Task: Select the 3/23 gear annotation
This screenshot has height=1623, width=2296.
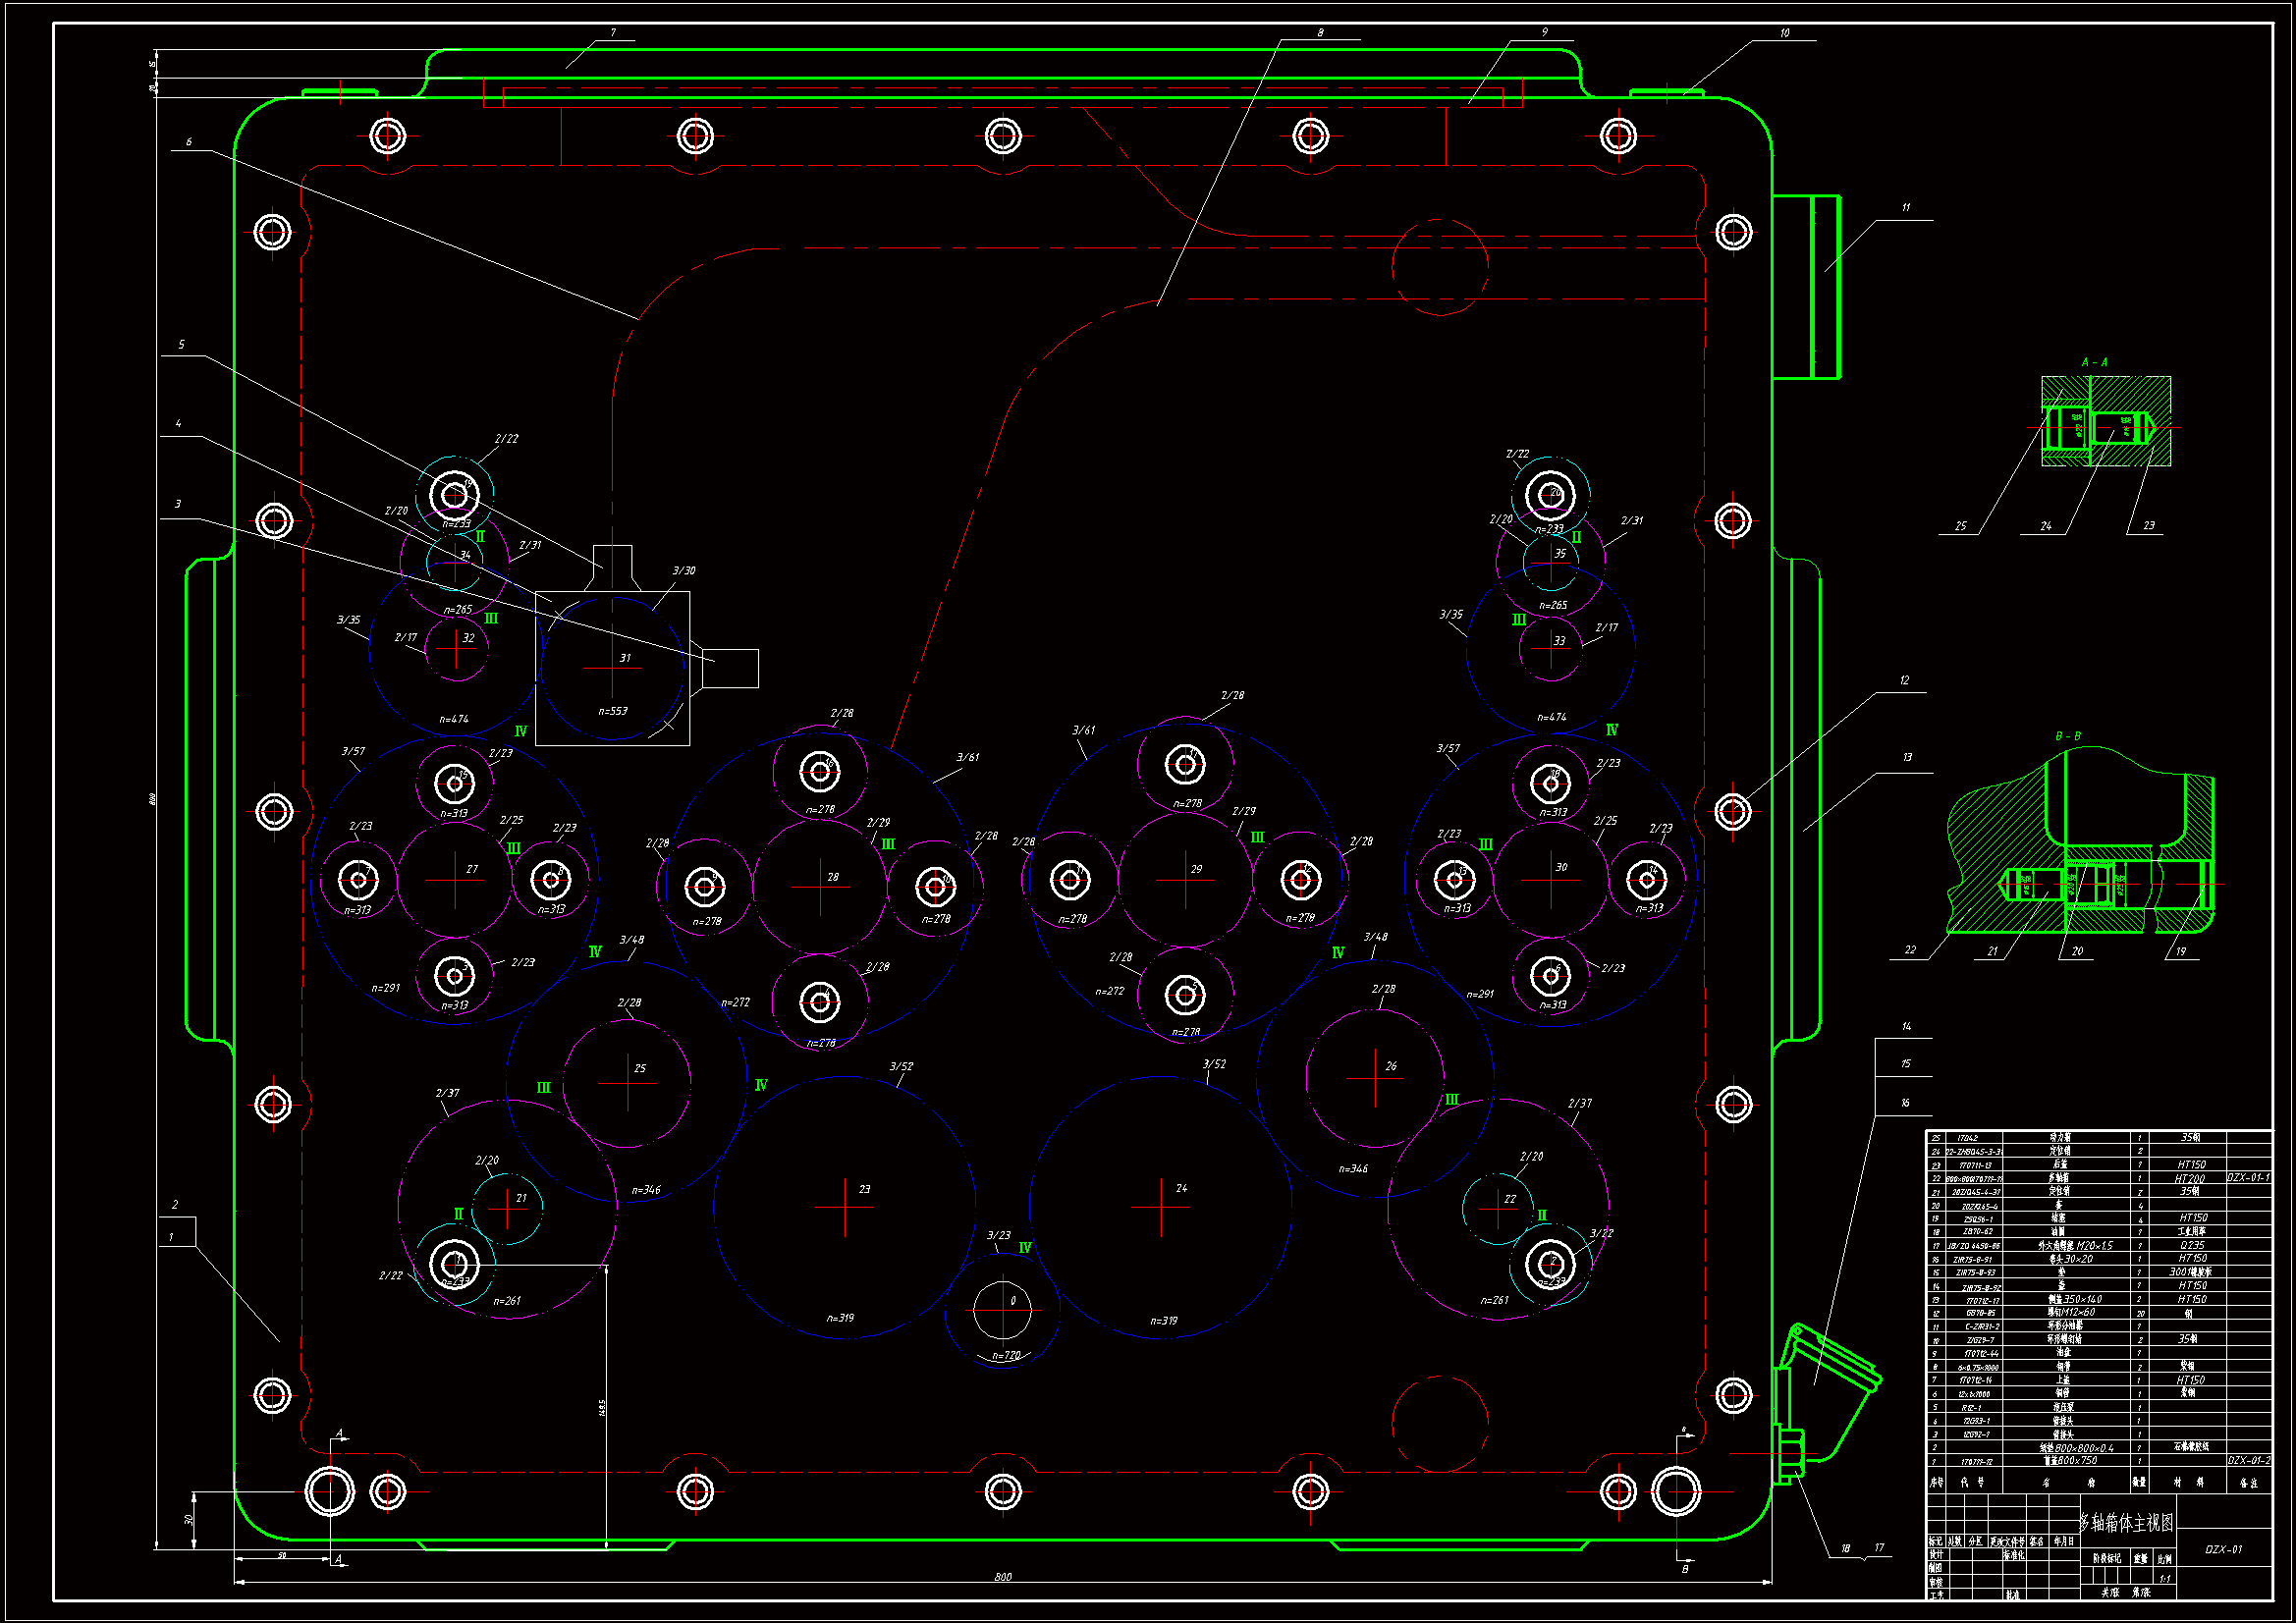Action: (998, 1235)
